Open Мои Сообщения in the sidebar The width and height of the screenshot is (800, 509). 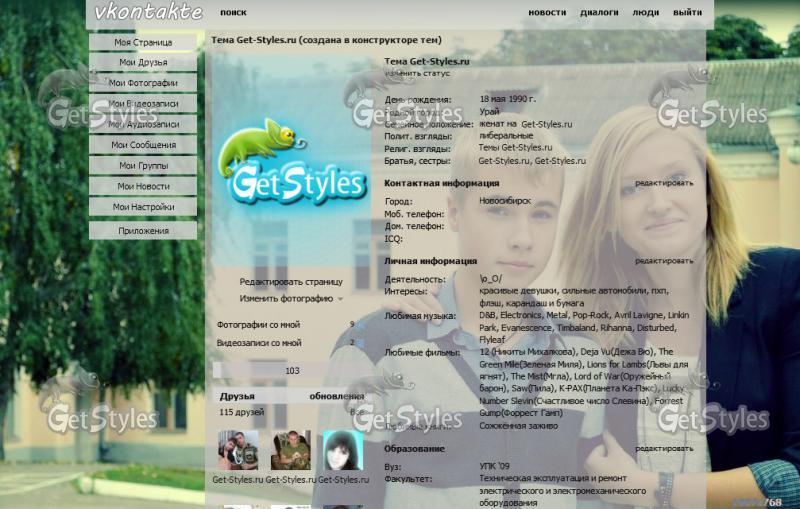tap(142, 145)
